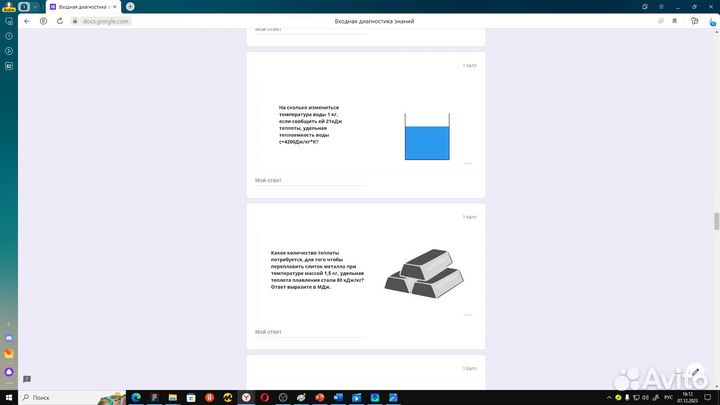Open PowerPoint from taskbar
Image resolution: width=720 pixels, height=405 pixels.
click(x=320, y=398)
